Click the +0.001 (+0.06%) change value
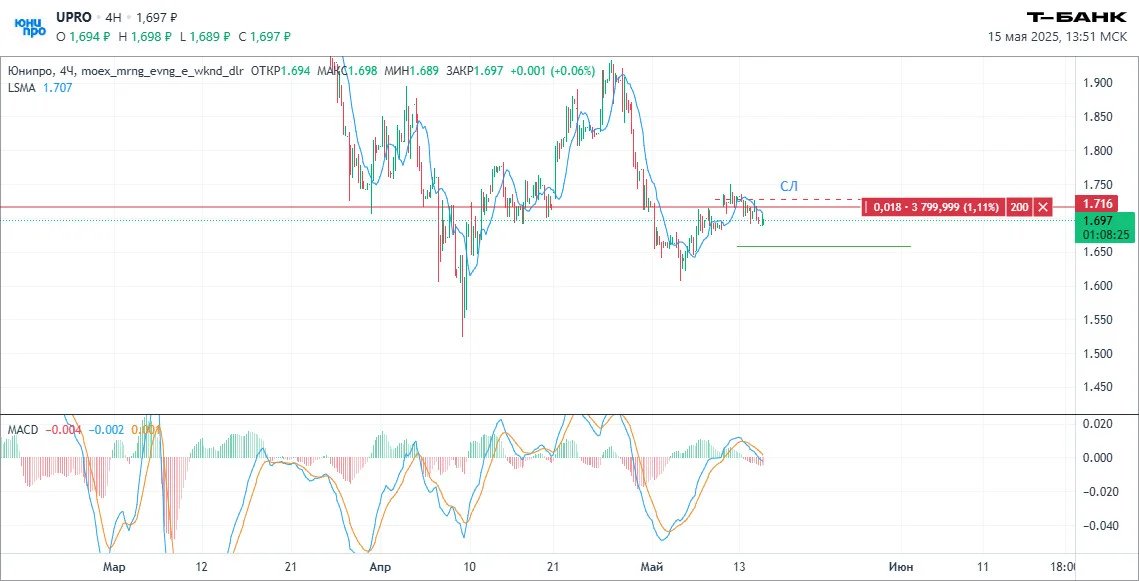Image resolution: width=1139 pixels, height=581 pixels. 553,71
